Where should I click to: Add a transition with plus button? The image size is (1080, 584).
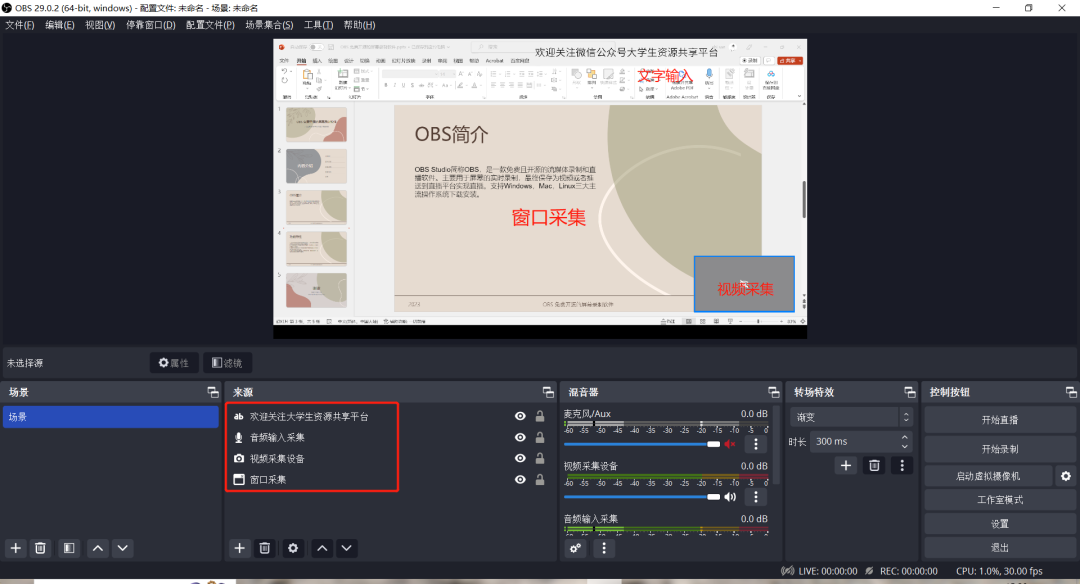[x=846, y=466]
